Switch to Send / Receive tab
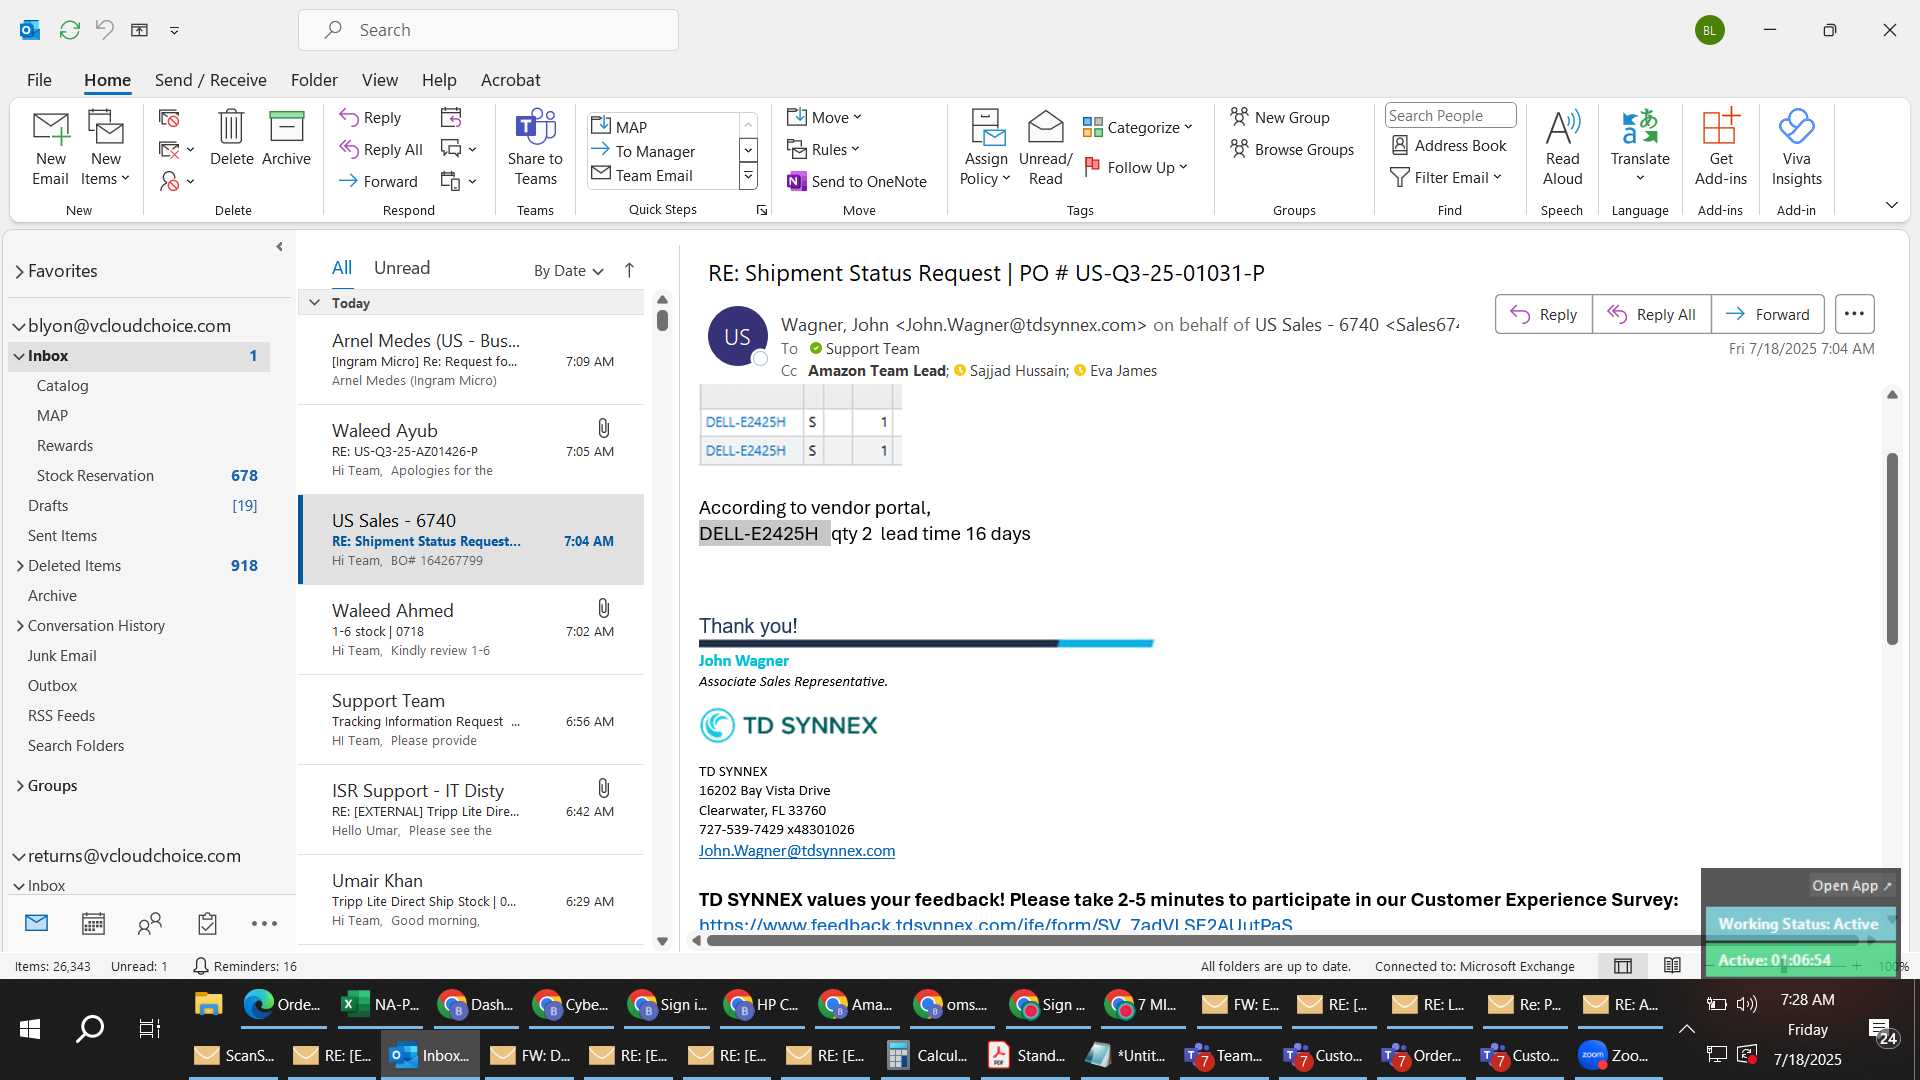Screen dimensions: 1920x1080 [x=210, y=80]
